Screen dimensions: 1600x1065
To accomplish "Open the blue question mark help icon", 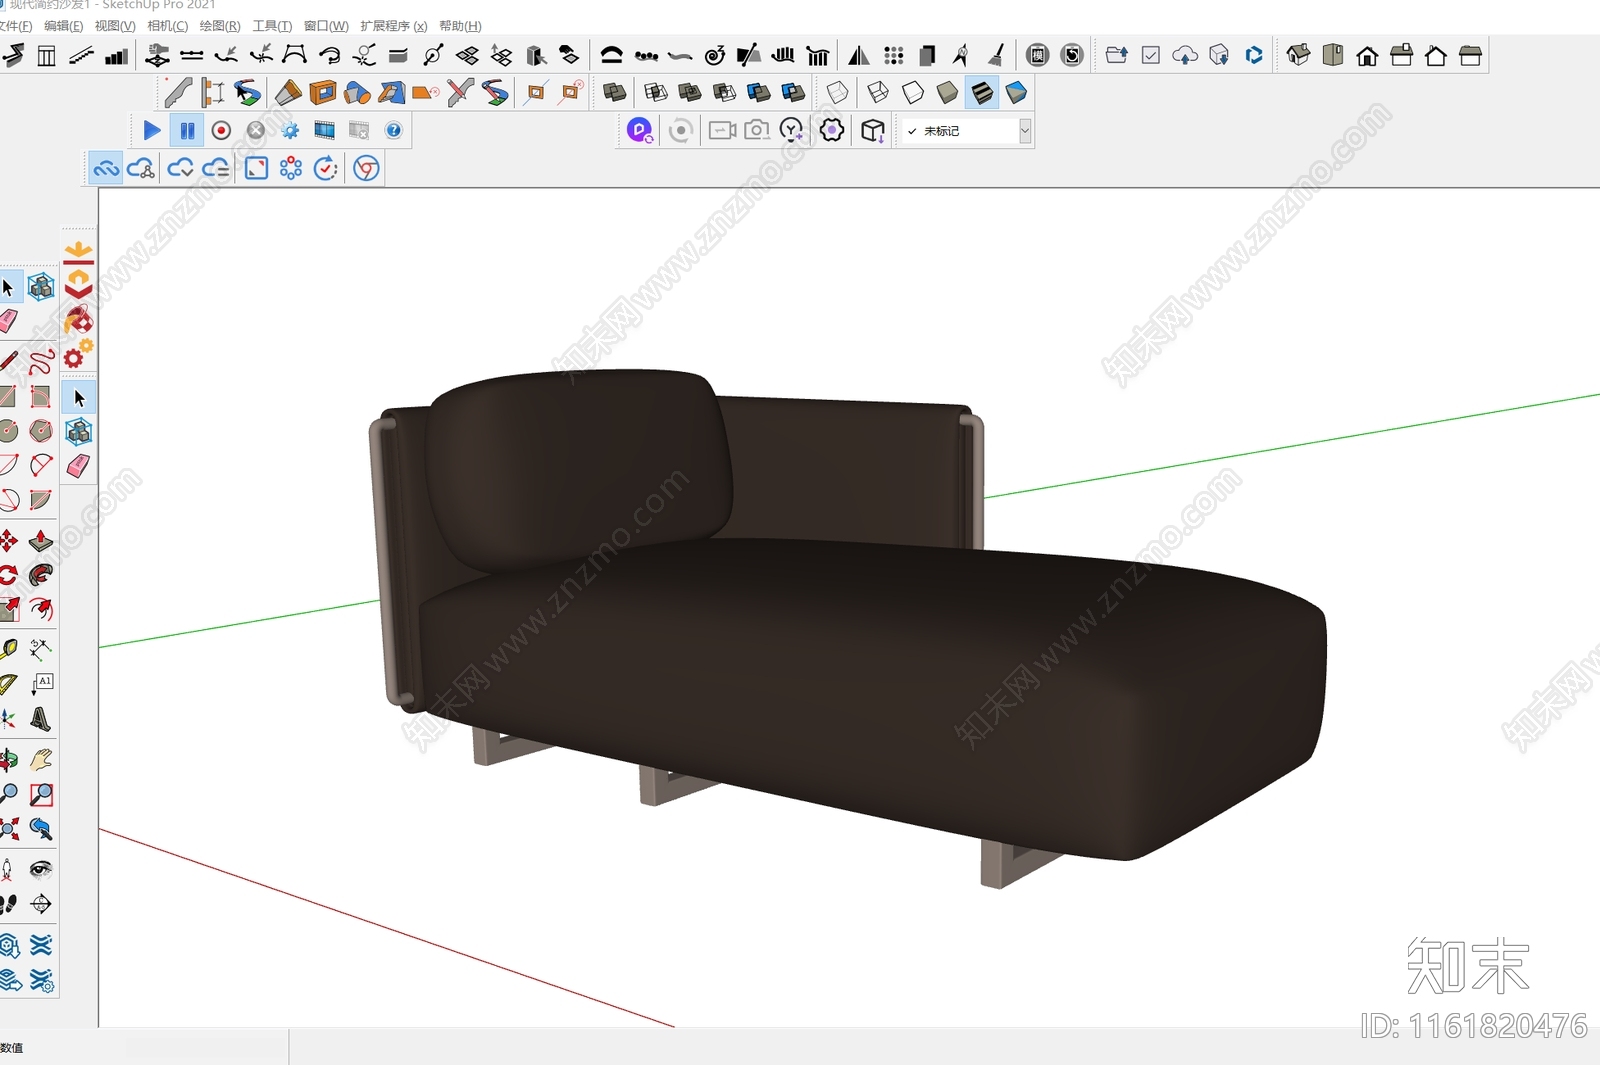I will pos(394,130).
